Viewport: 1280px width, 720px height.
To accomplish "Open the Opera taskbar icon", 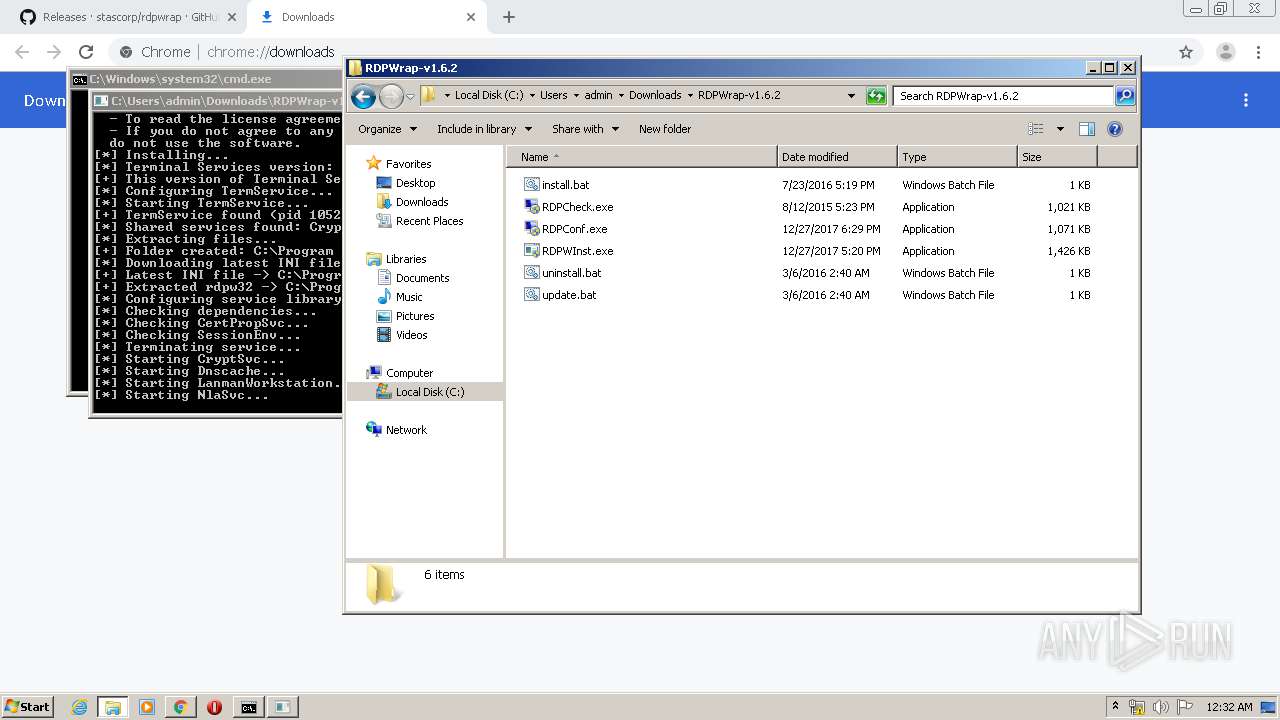I will coord(214,707).
